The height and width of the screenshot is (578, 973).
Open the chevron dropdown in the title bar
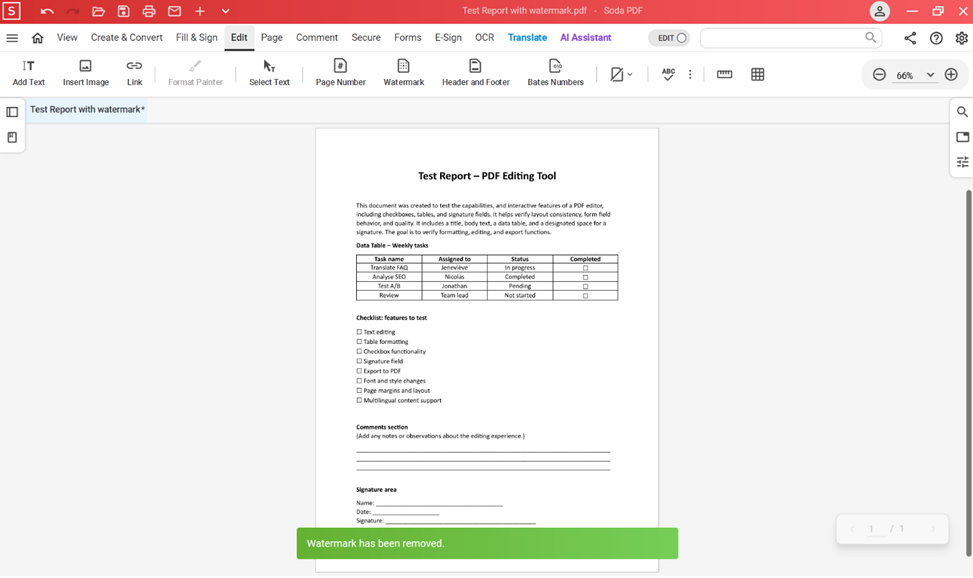coord(223,11)
